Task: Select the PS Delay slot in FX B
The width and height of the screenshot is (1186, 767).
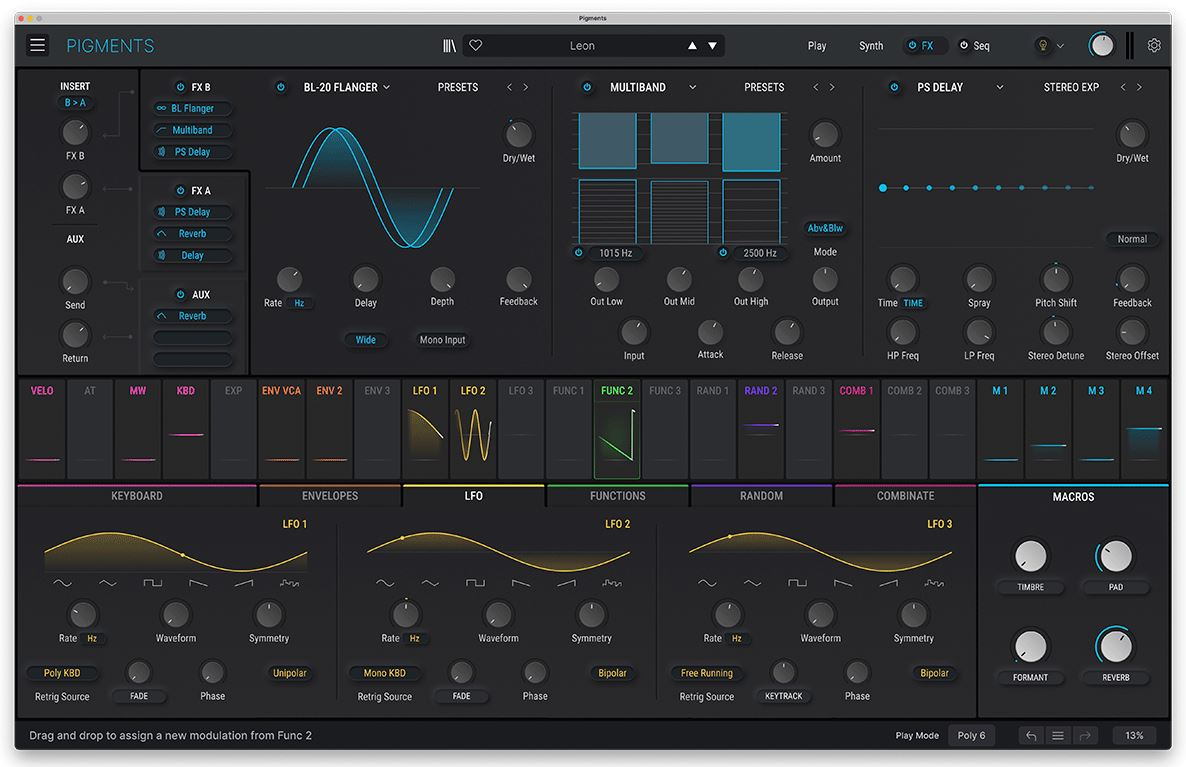Action: (x=192, y=151)
